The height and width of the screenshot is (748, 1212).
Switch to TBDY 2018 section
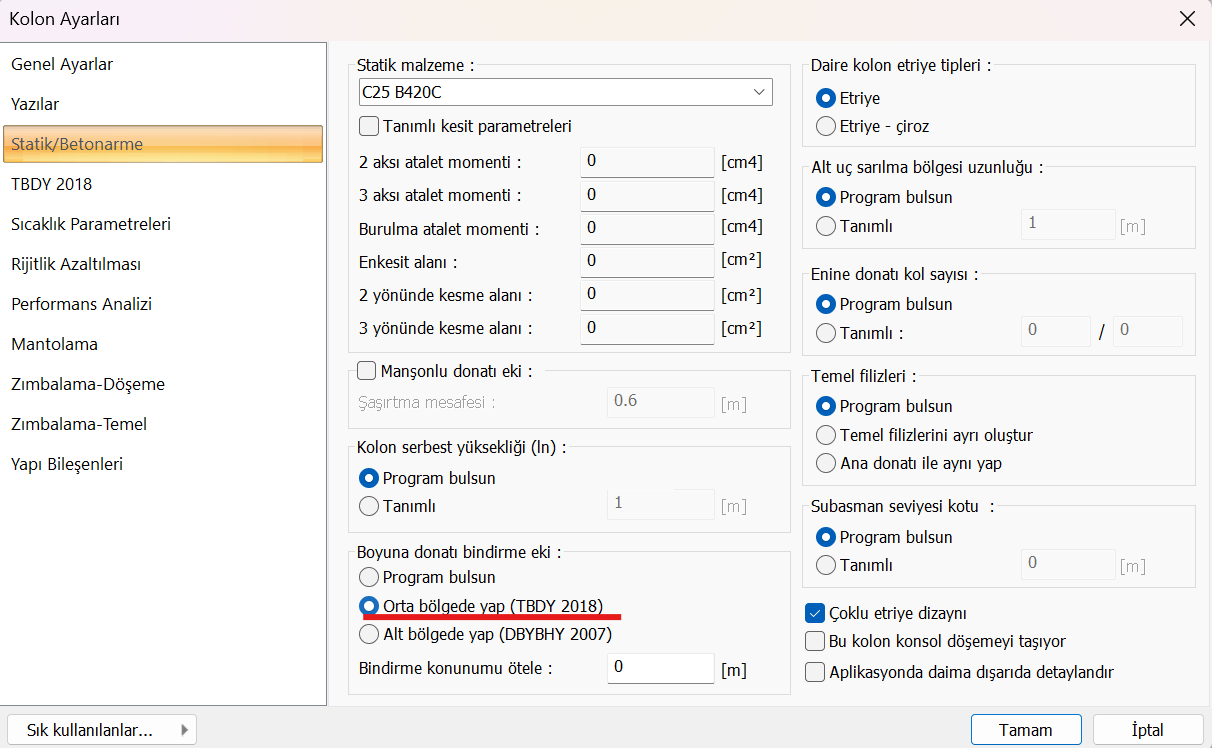[163, 184]
